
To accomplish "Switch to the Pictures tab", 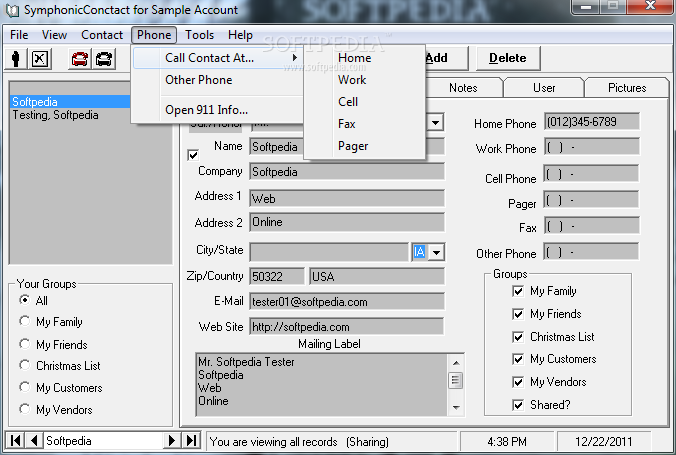I will click(627, 88).
